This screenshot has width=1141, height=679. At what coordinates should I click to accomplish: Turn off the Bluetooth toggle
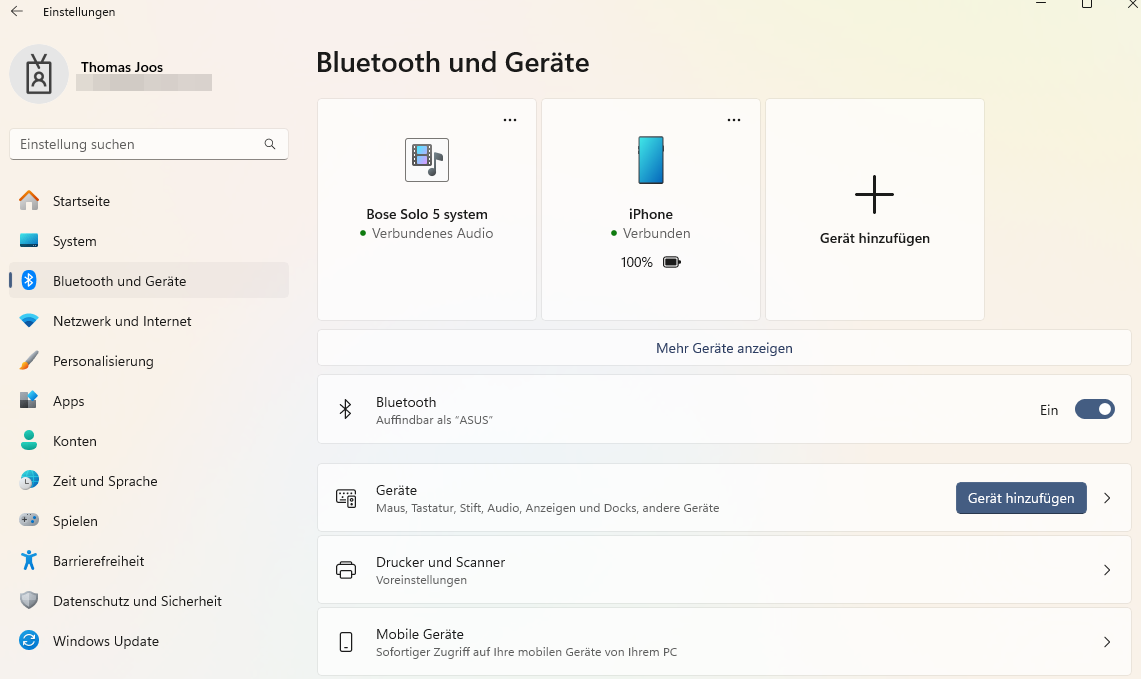1094,409
